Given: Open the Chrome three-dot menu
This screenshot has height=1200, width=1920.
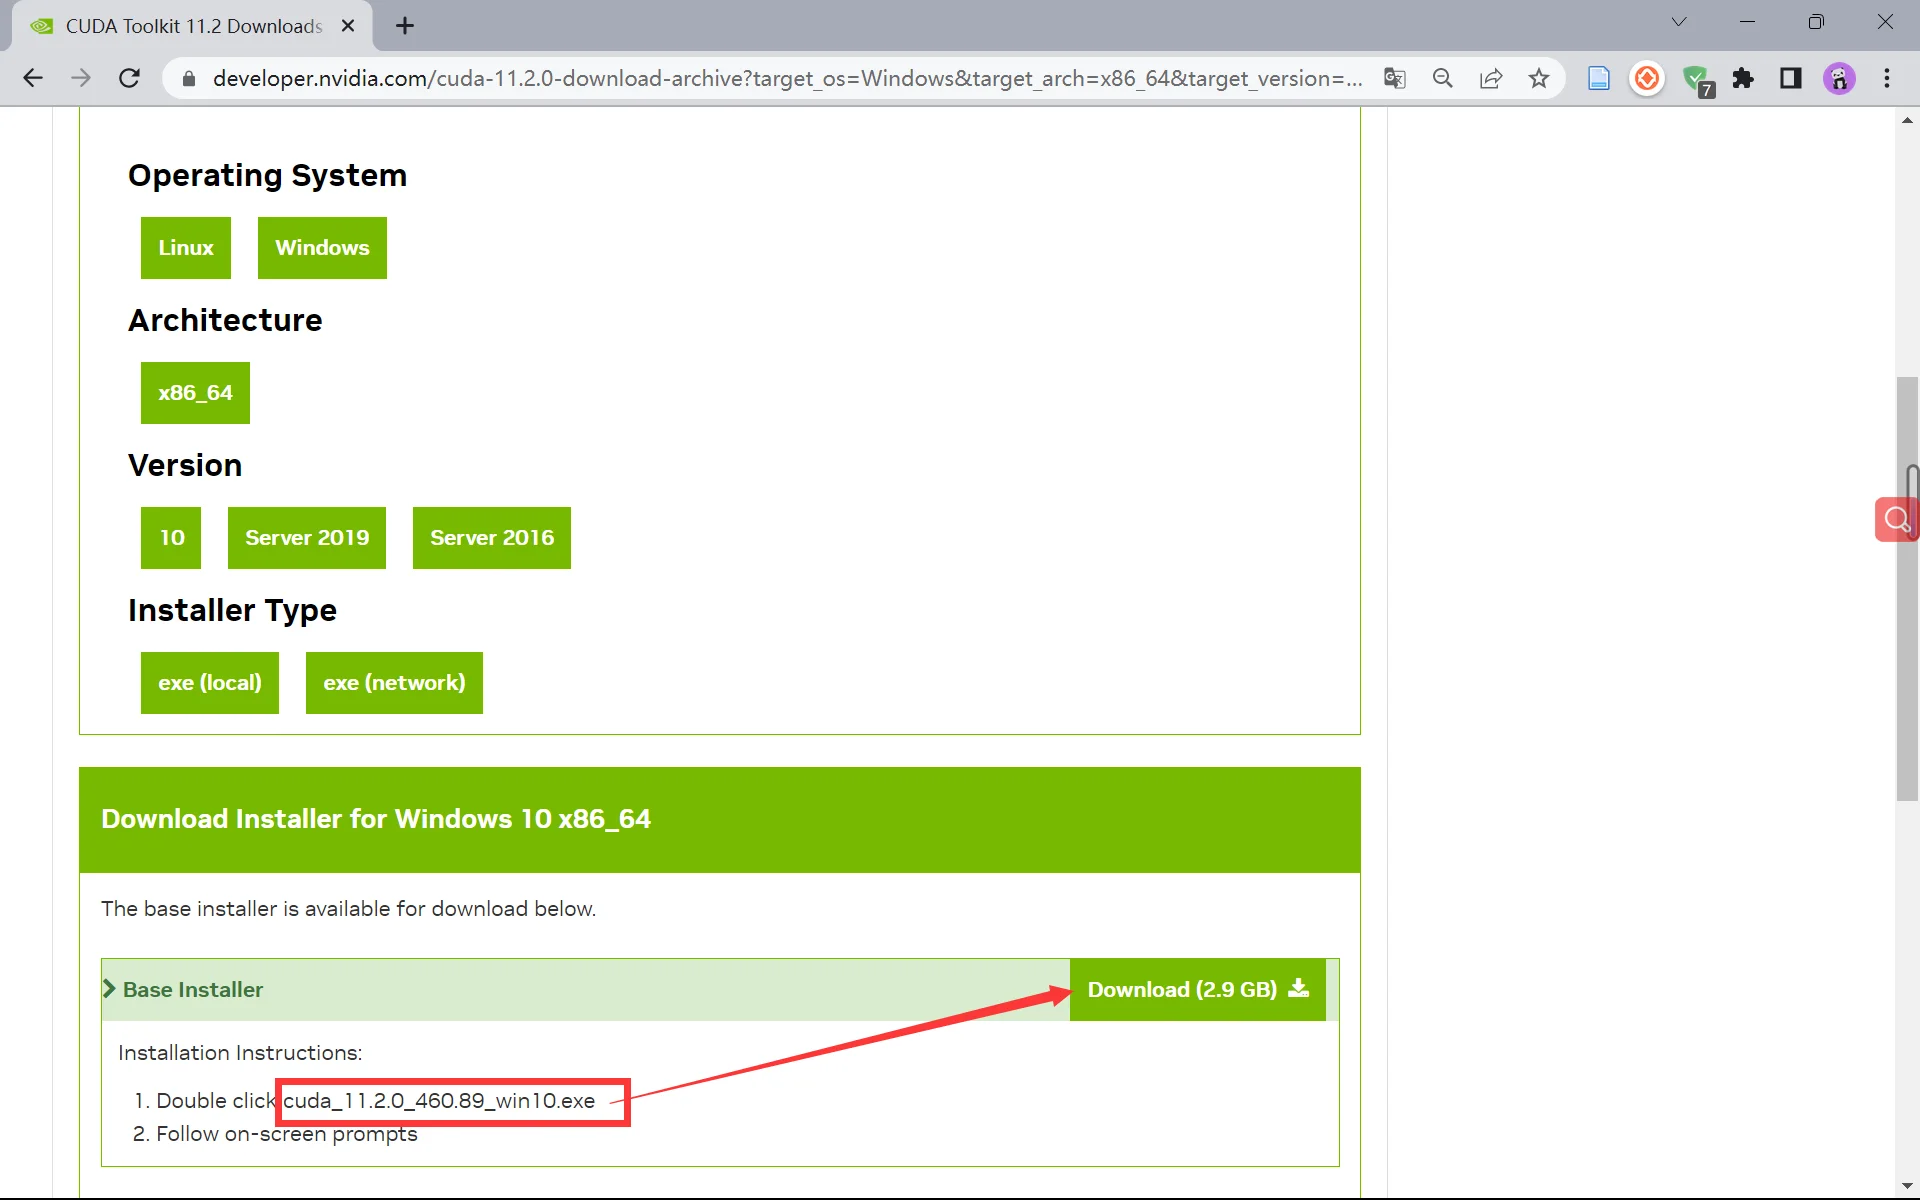Looking at the screenshot, I should point(1887,78).
